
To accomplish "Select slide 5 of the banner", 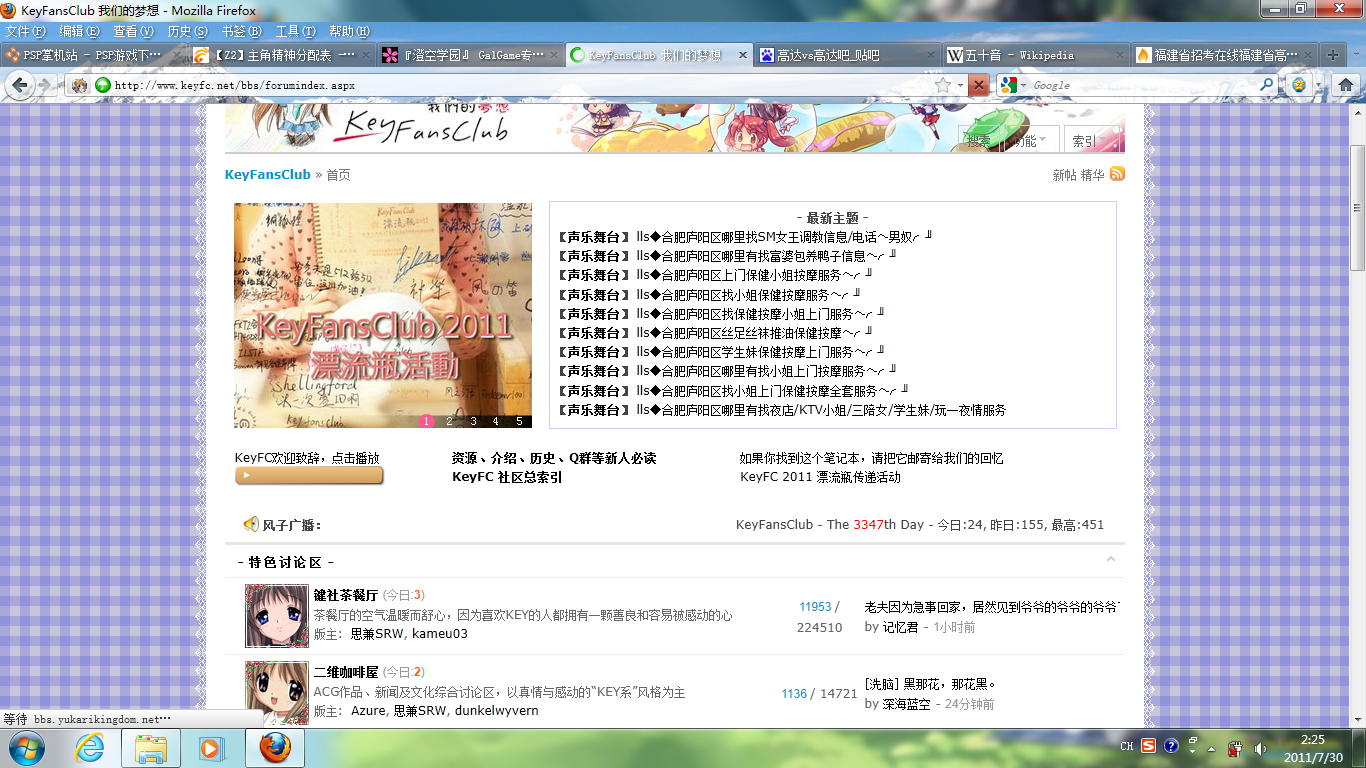I will point(519,421).
